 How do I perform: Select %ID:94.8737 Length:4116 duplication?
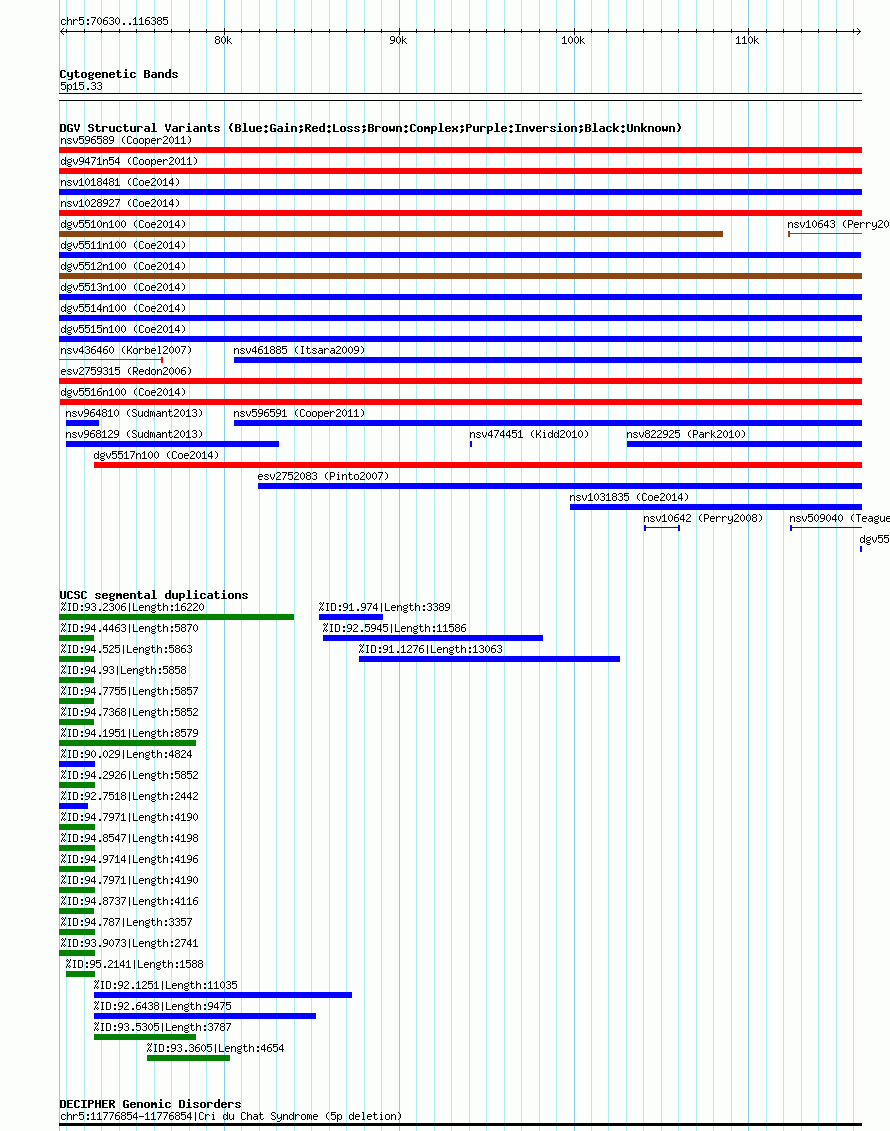[x=76, y=910]
